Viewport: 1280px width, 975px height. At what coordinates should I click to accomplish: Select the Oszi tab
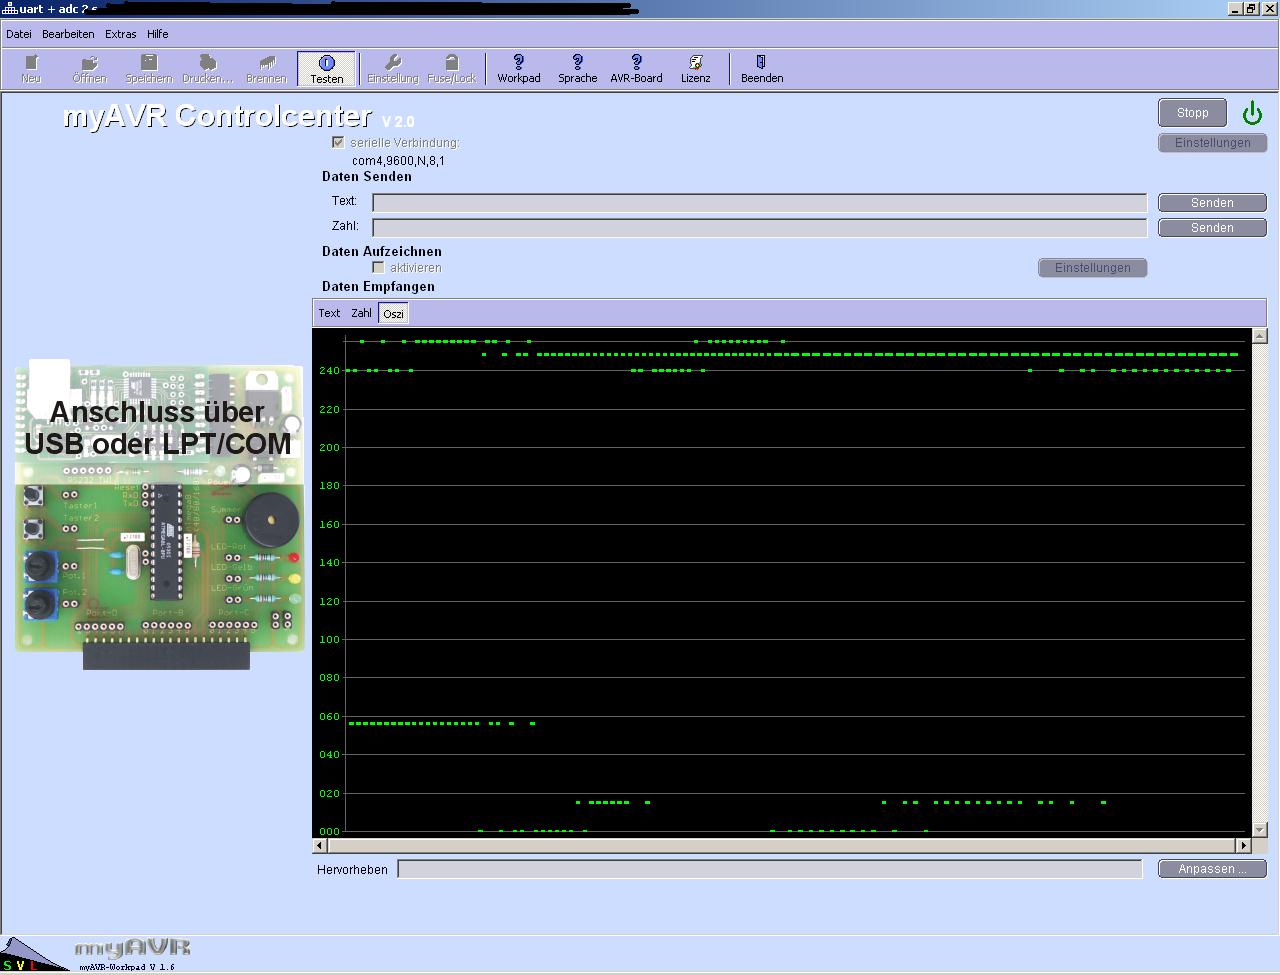pyautogui.click(x=393, y=313)
